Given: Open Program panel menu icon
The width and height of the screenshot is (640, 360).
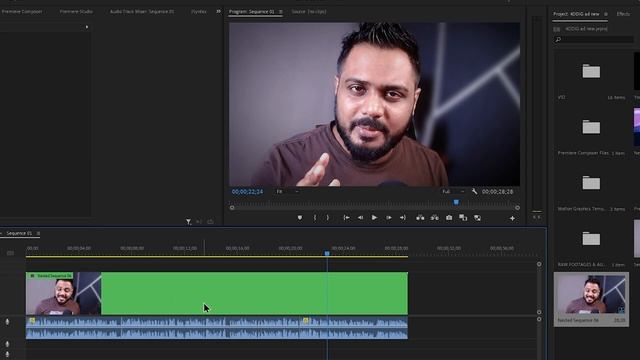Looking at the screenshot, I should click(281, 12).
